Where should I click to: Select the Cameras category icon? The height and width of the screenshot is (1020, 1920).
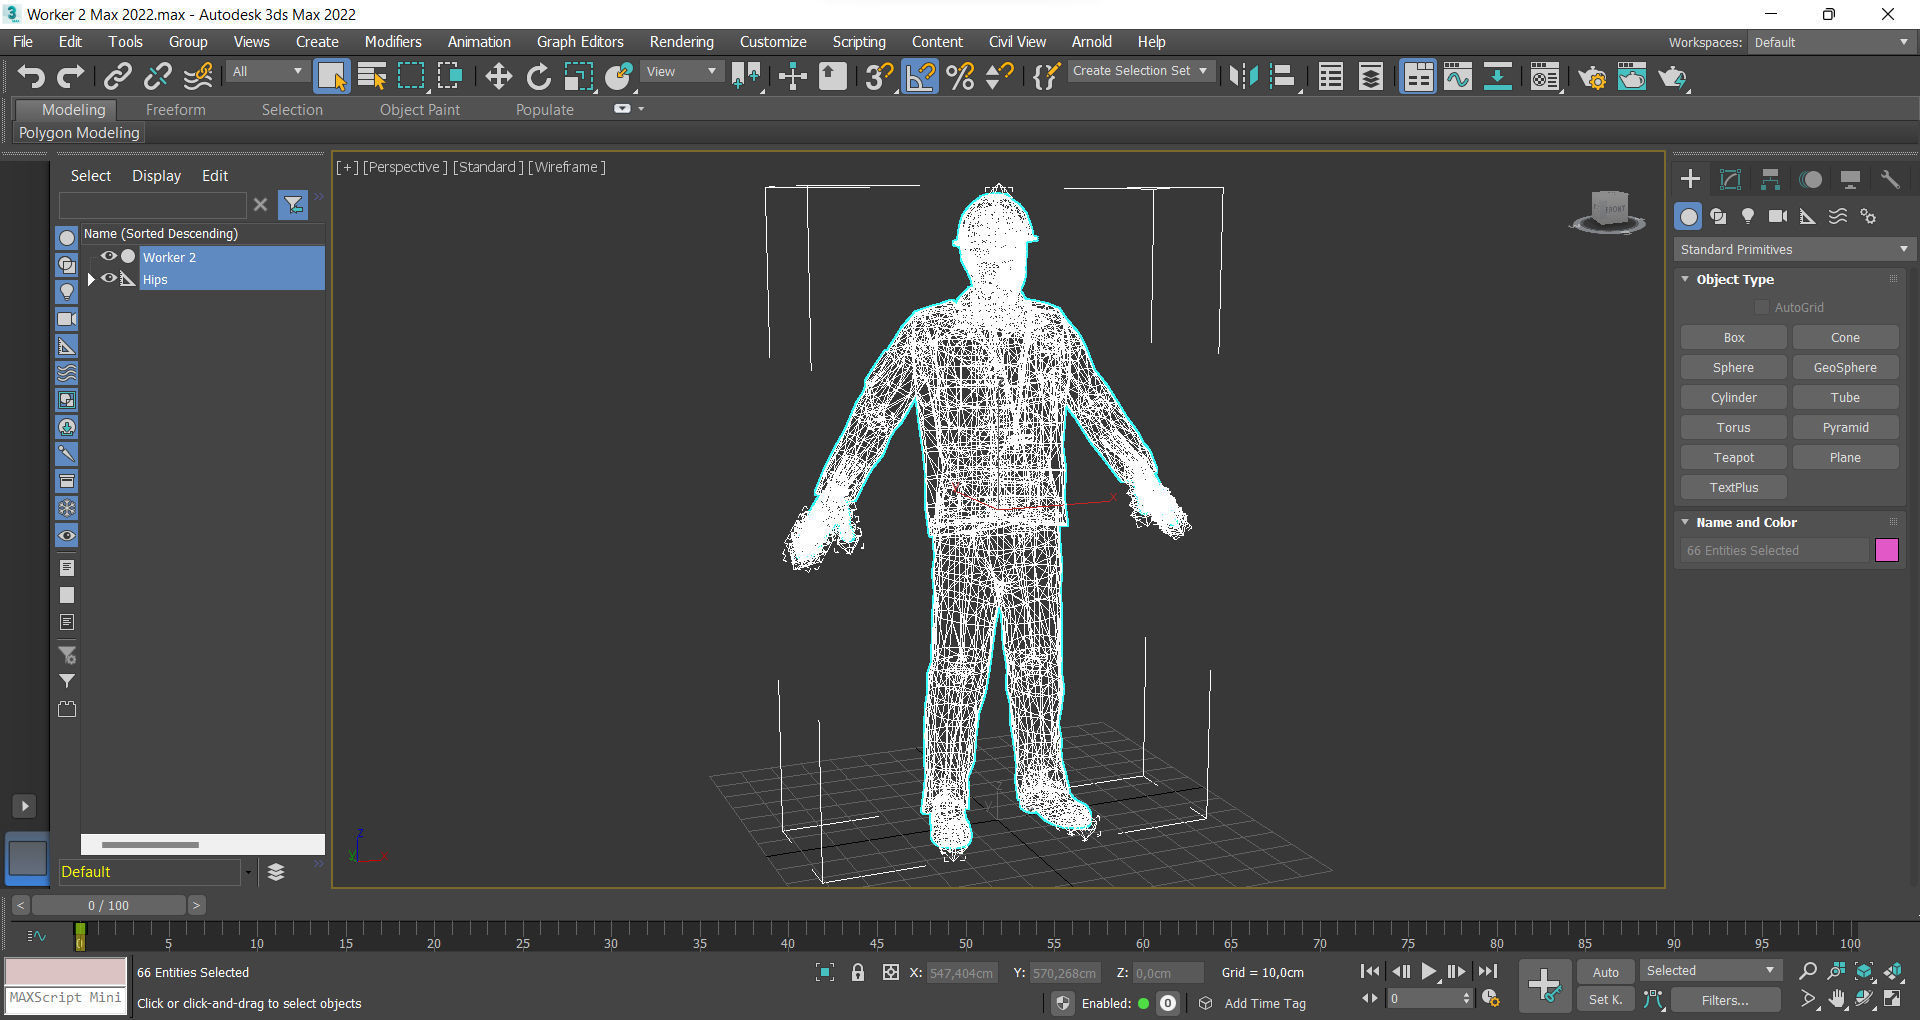pos(1778,216)
